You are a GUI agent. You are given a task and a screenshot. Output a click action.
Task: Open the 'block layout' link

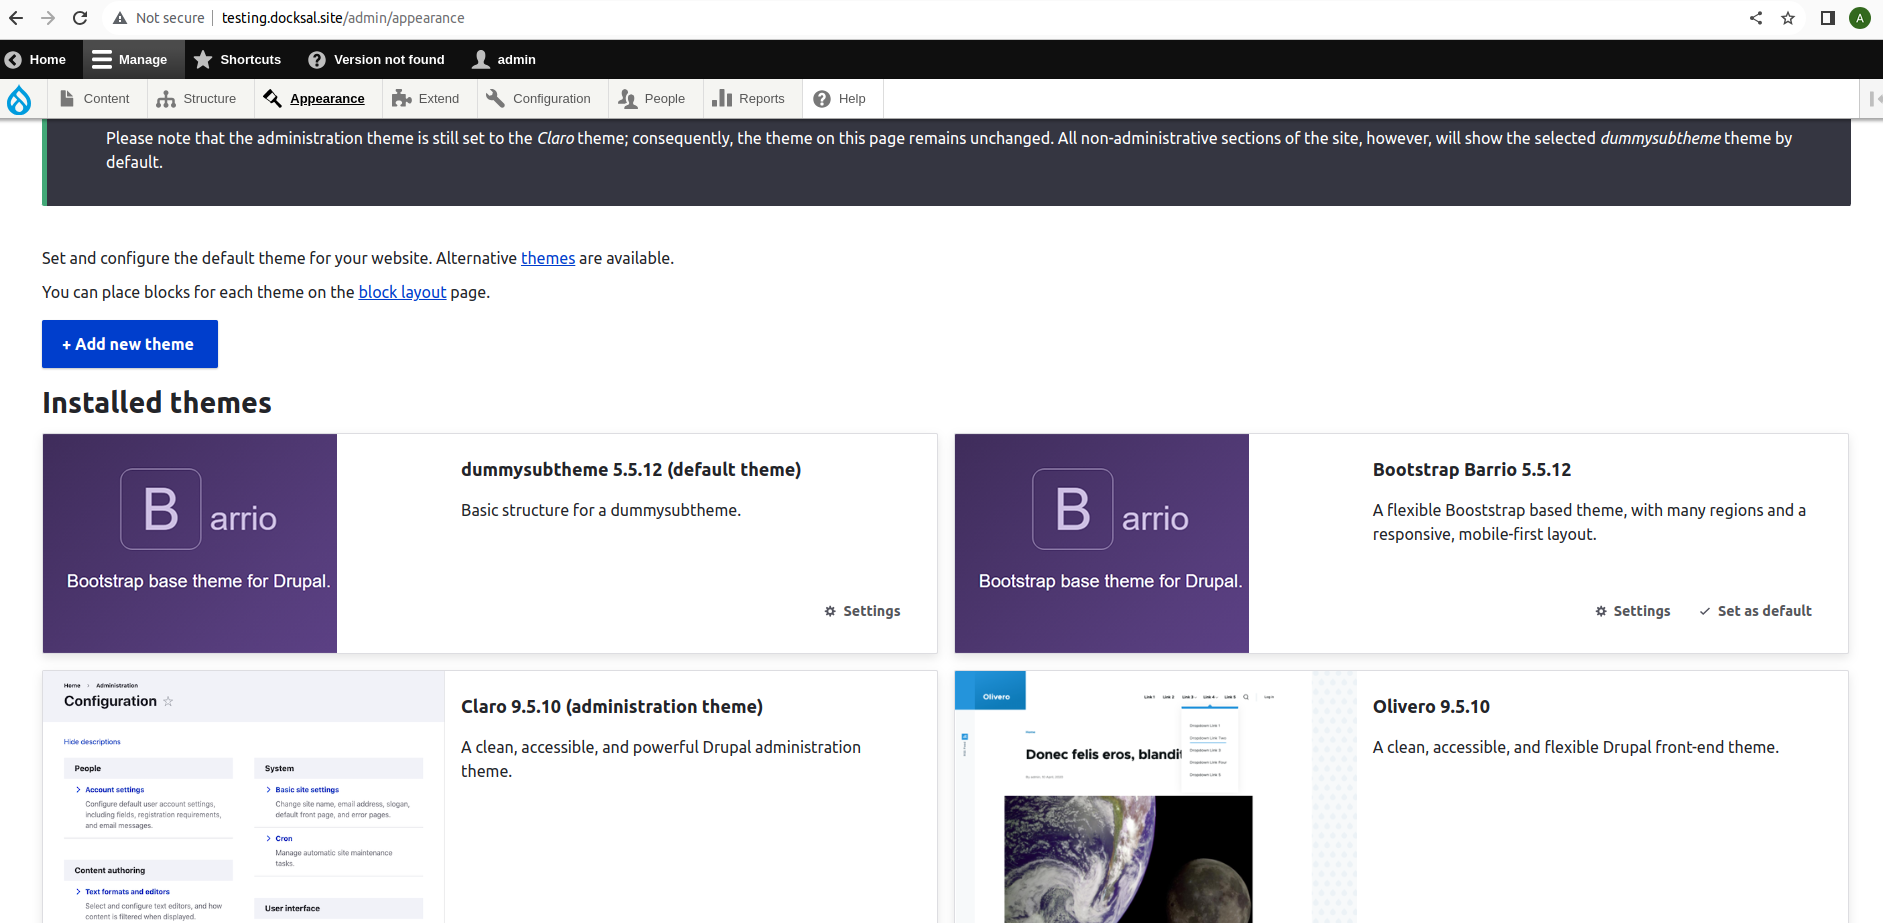[402, 292]
